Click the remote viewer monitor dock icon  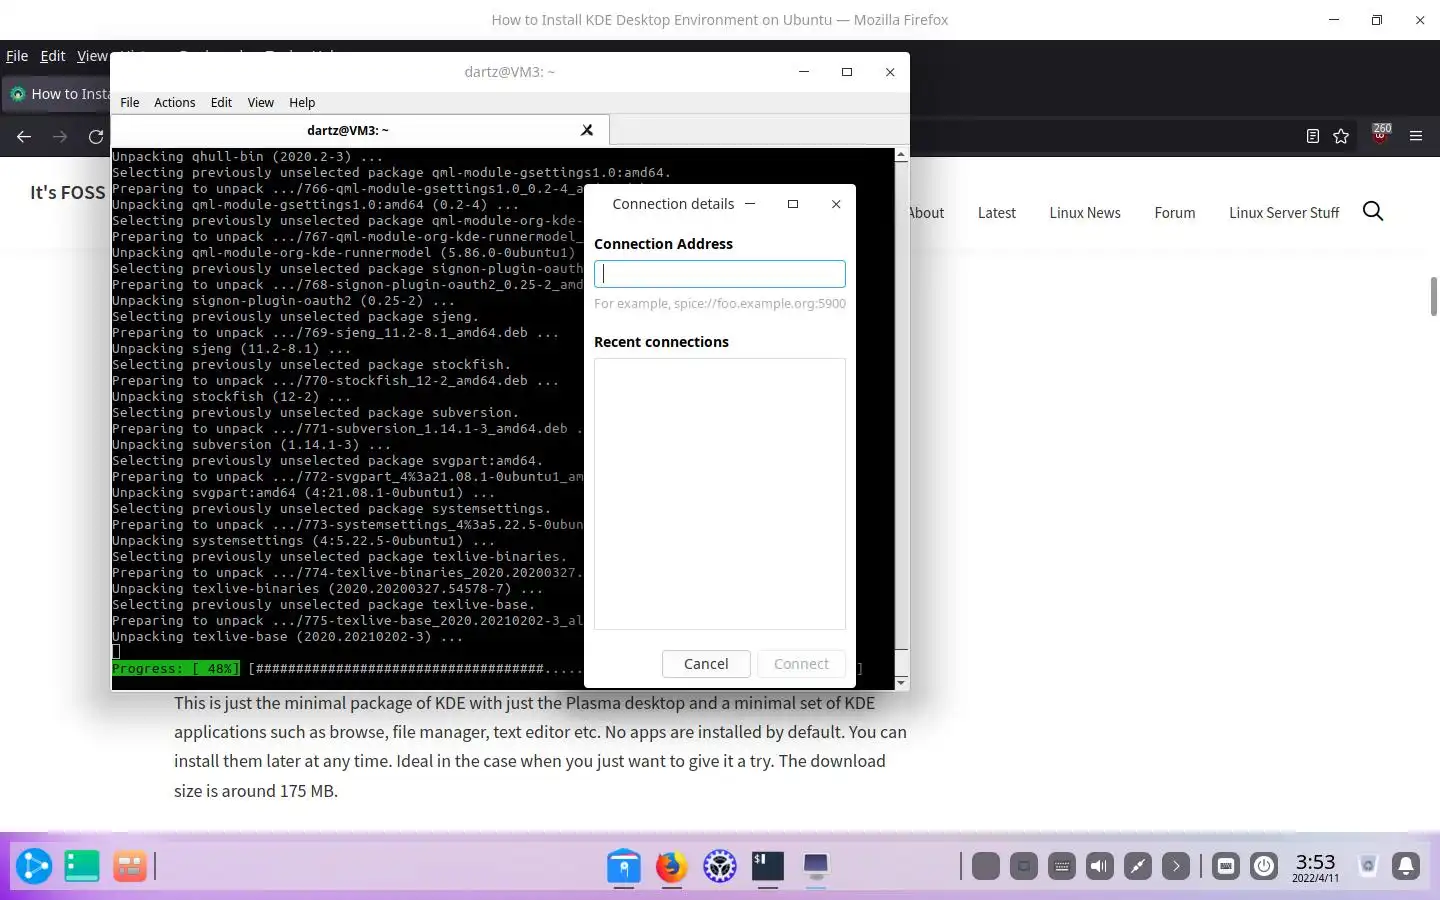click(816, 866)
